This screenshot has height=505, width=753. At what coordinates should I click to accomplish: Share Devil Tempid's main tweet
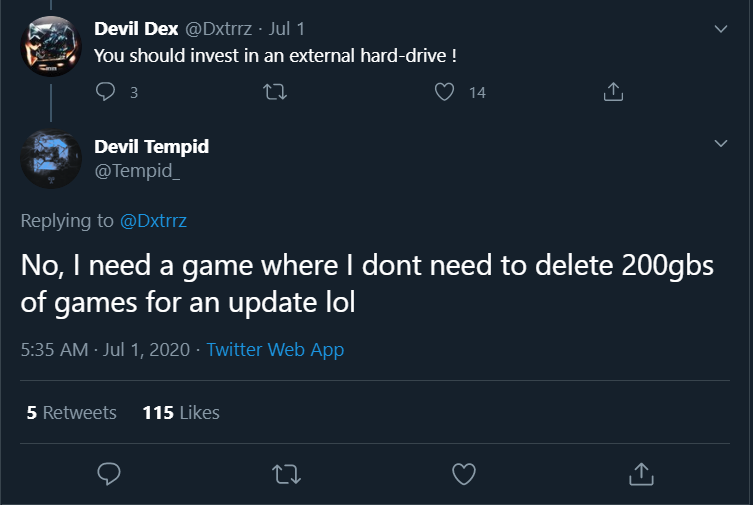tap(641, 472)
